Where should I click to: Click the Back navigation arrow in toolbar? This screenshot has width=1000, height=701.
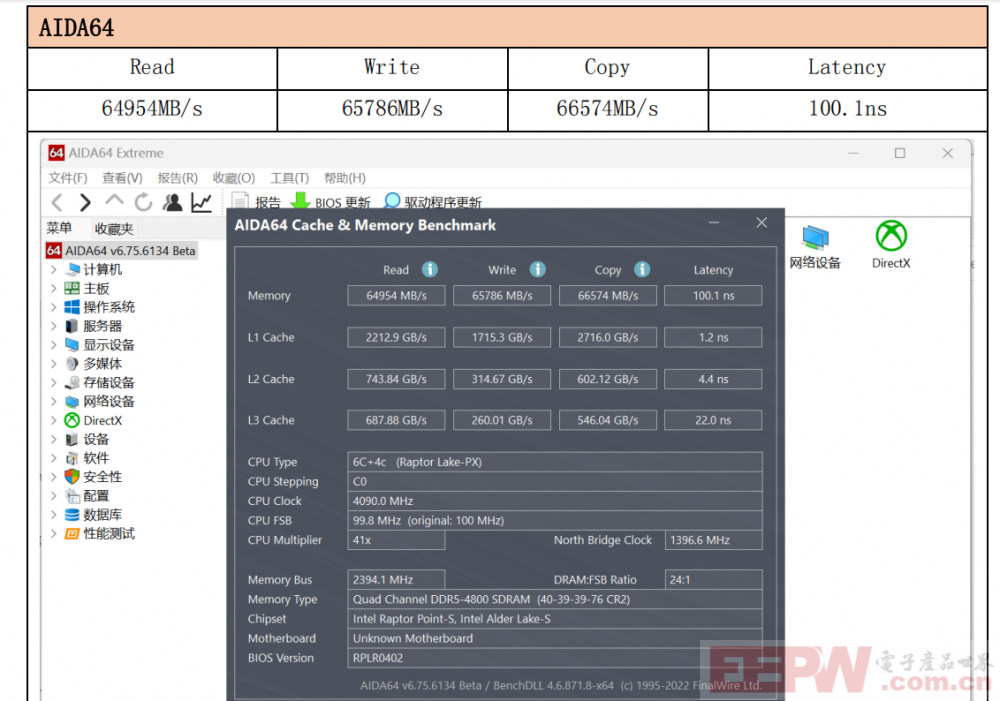57,203
